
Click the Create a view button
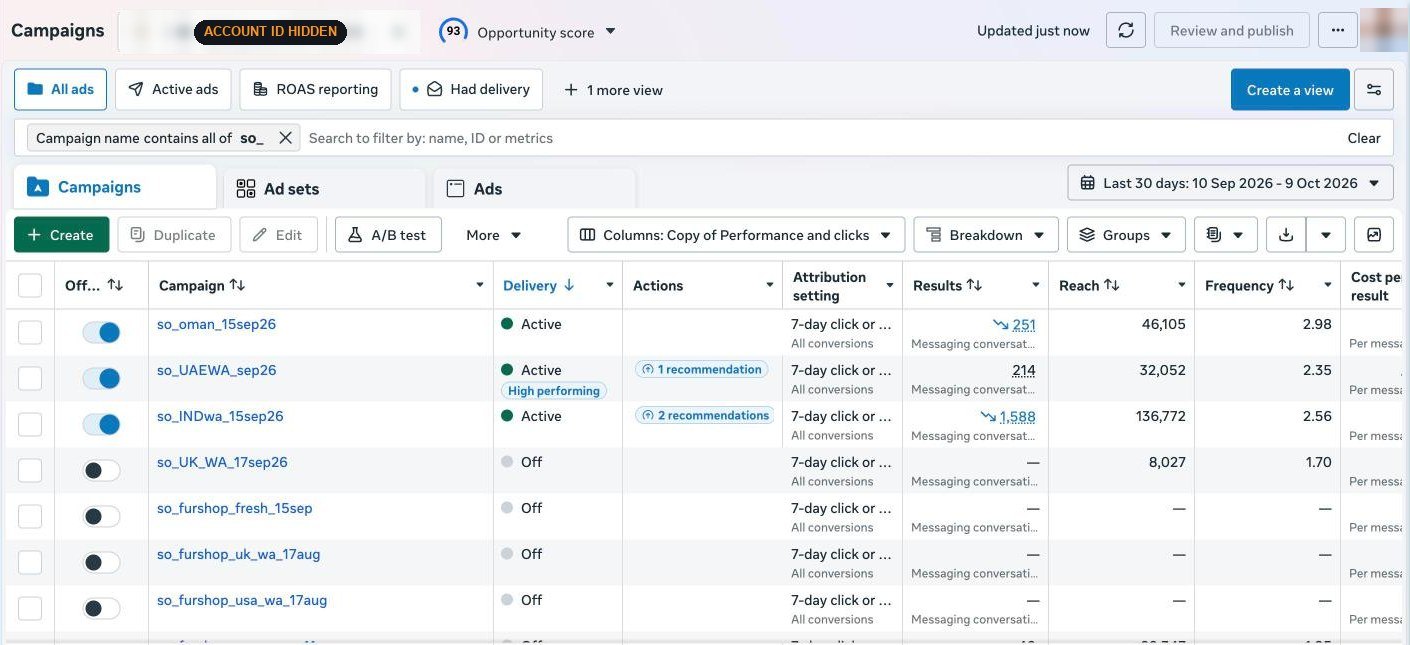[x=1290, y=90]
